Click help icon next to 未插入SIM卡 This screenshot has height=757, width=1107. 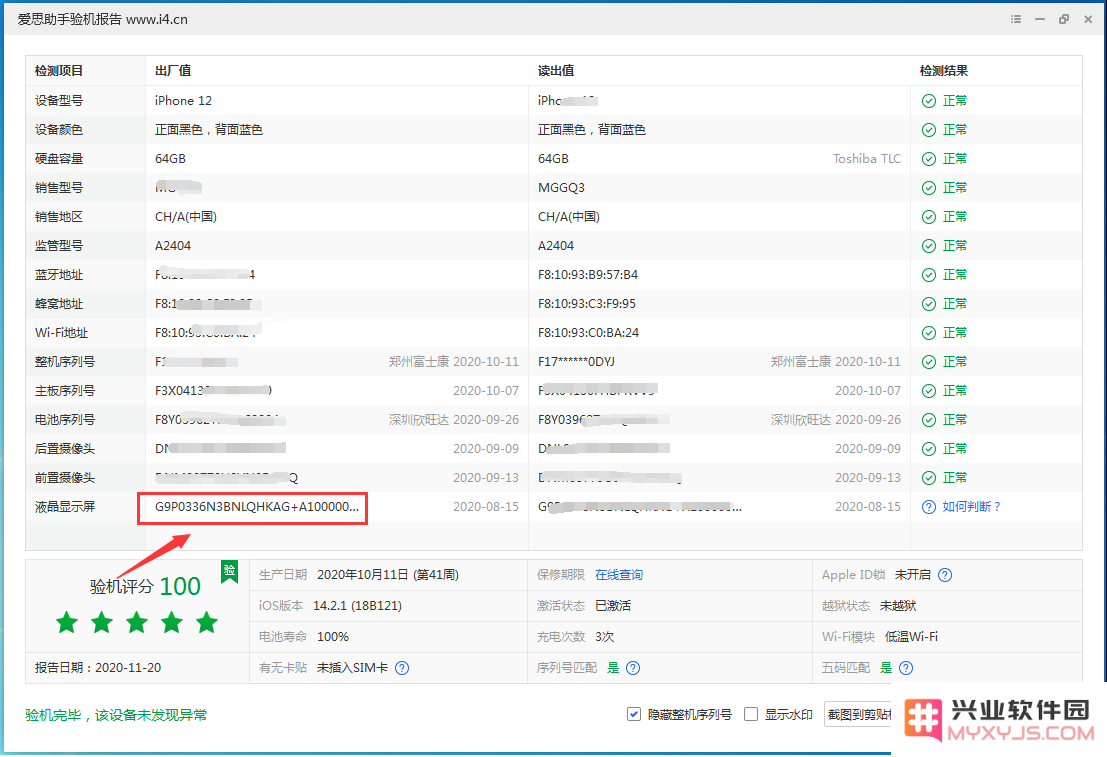coord(402,668)
